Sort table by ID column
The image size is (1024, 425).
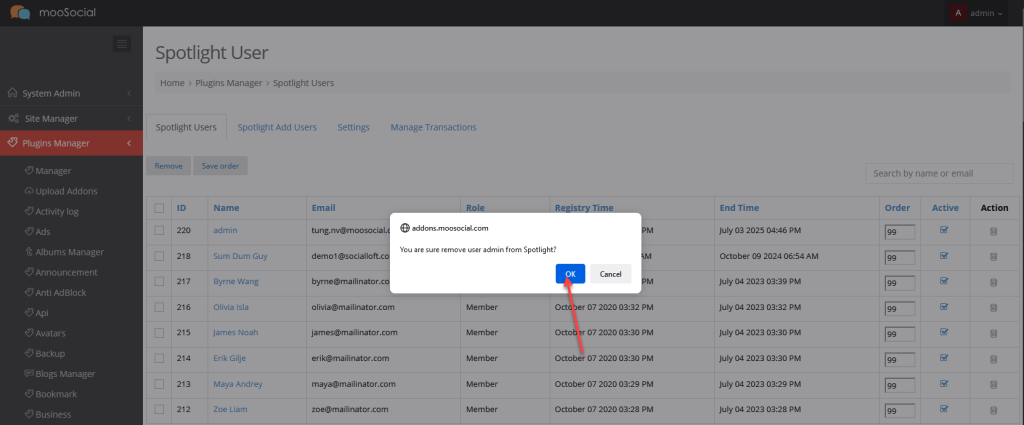(182, 208)
